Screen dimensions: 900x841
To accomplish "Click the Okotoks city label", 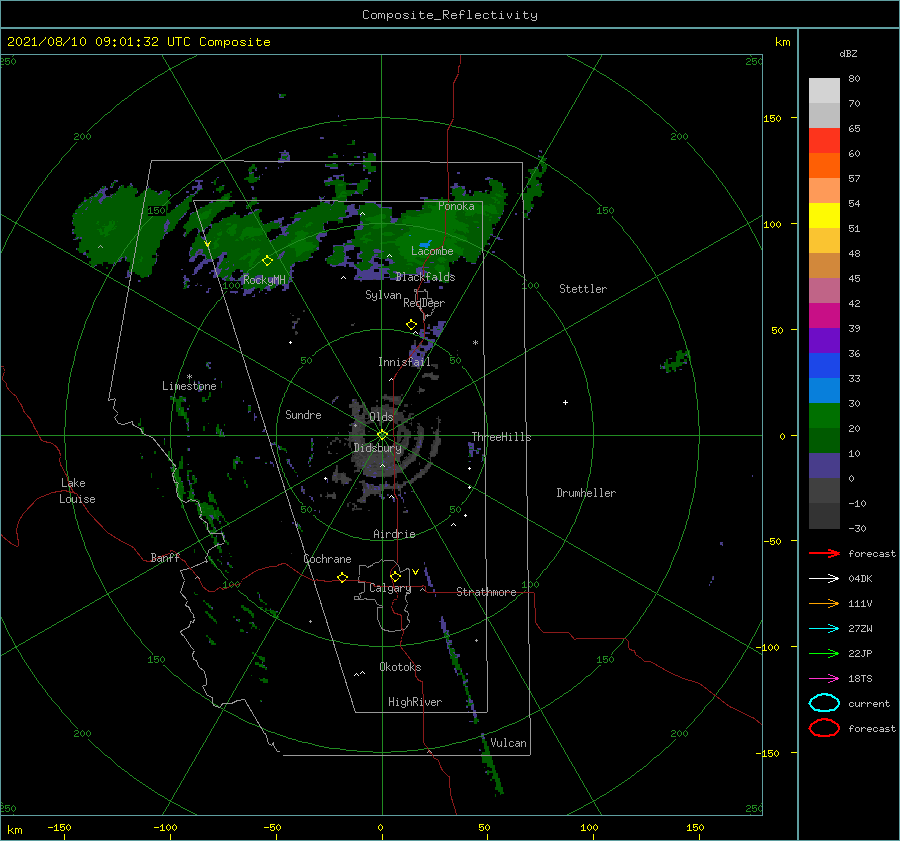I will tap(400, 667).
